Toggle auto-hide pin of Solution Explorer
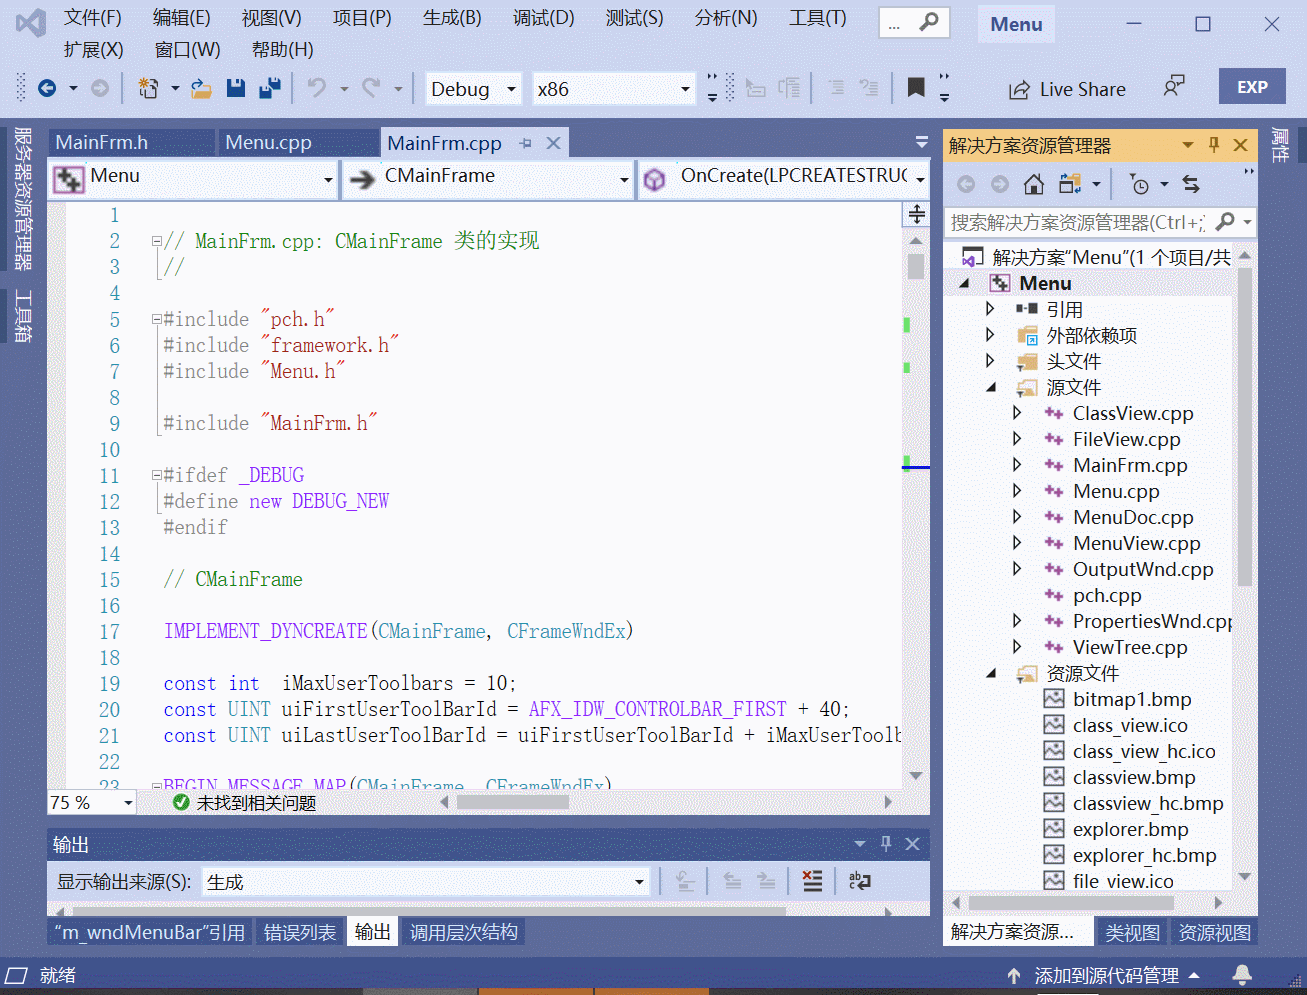 tap(1214, 145)
